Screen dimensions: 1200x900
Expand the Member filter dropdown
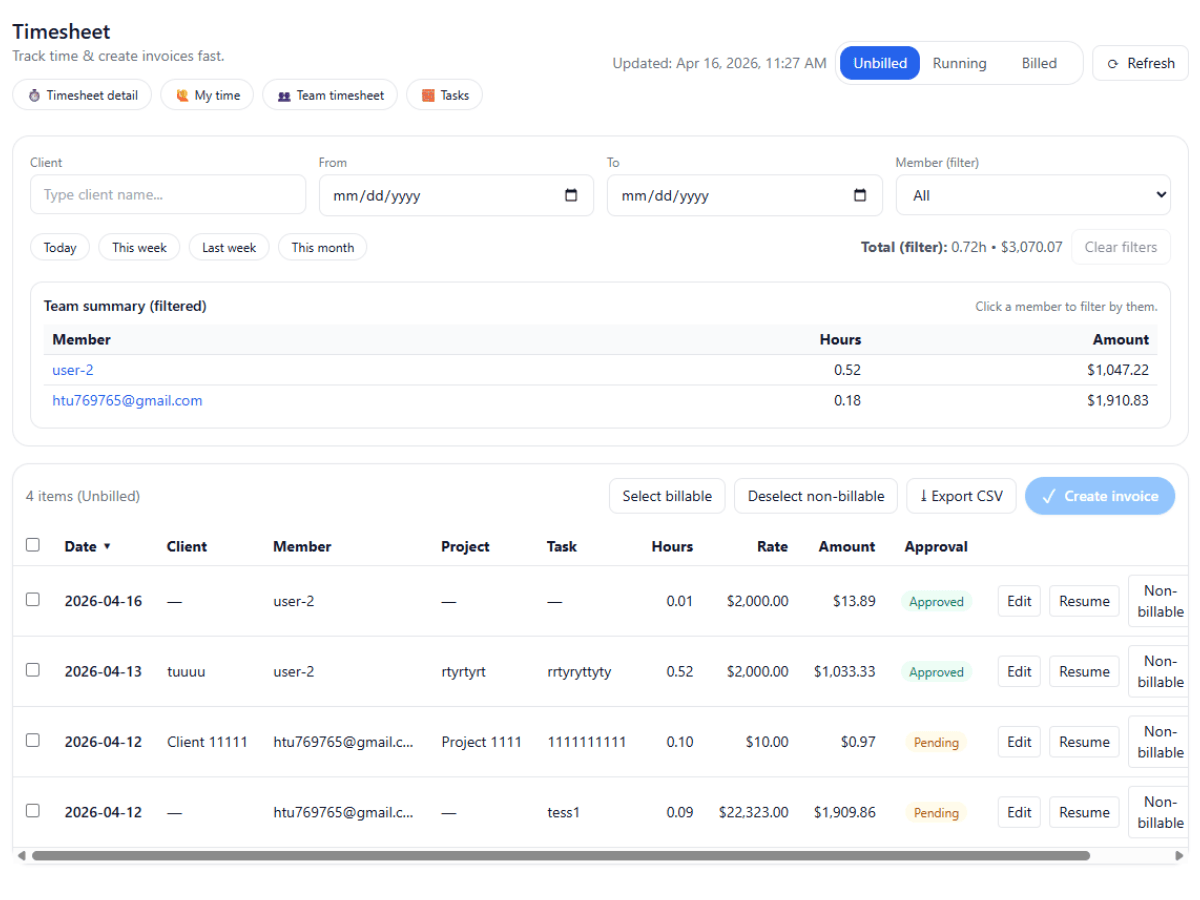[x=1033, y=196]
